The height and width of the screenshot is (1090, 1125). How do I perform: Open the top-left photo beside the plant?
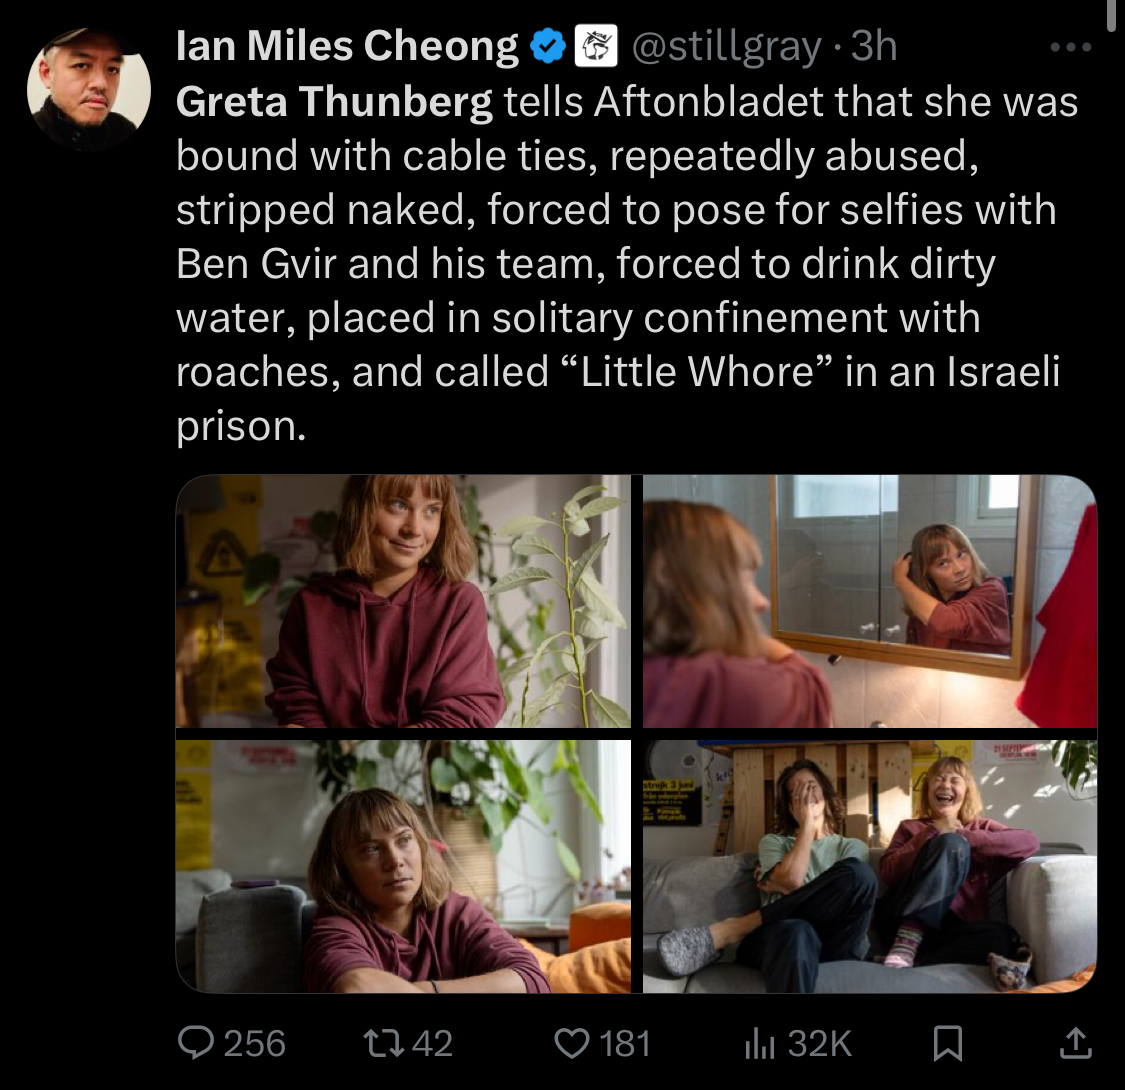(x=403, y=601)
